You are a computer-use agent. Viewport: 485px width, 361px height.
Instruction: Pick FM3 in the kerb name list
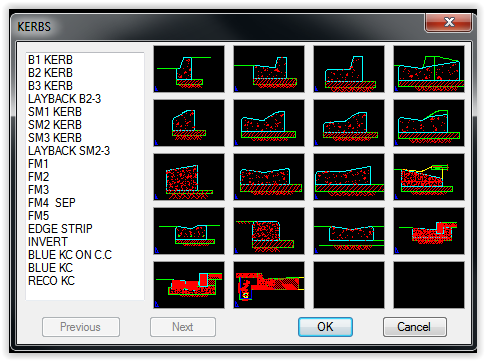pos(39,190)
